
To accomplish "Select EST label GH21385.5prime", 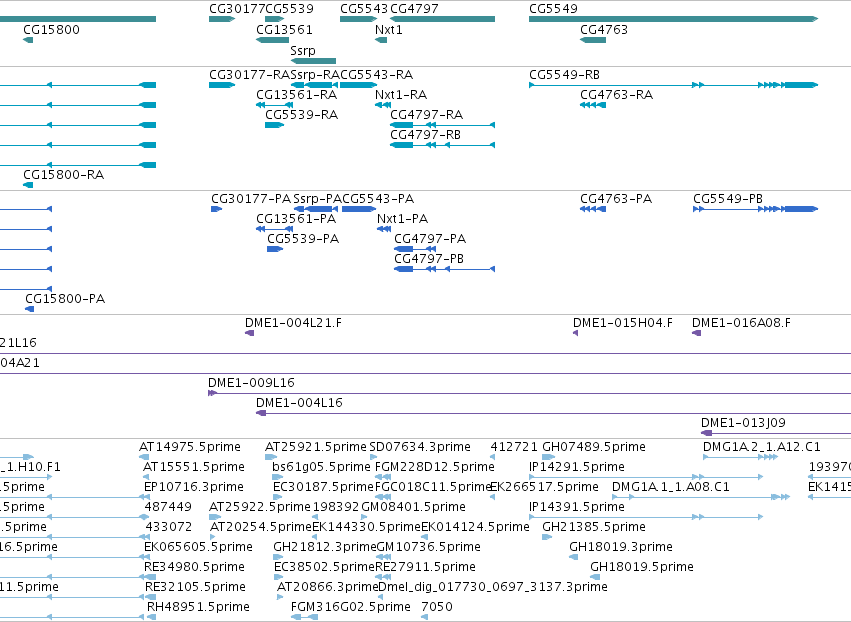I will point(594,526).
